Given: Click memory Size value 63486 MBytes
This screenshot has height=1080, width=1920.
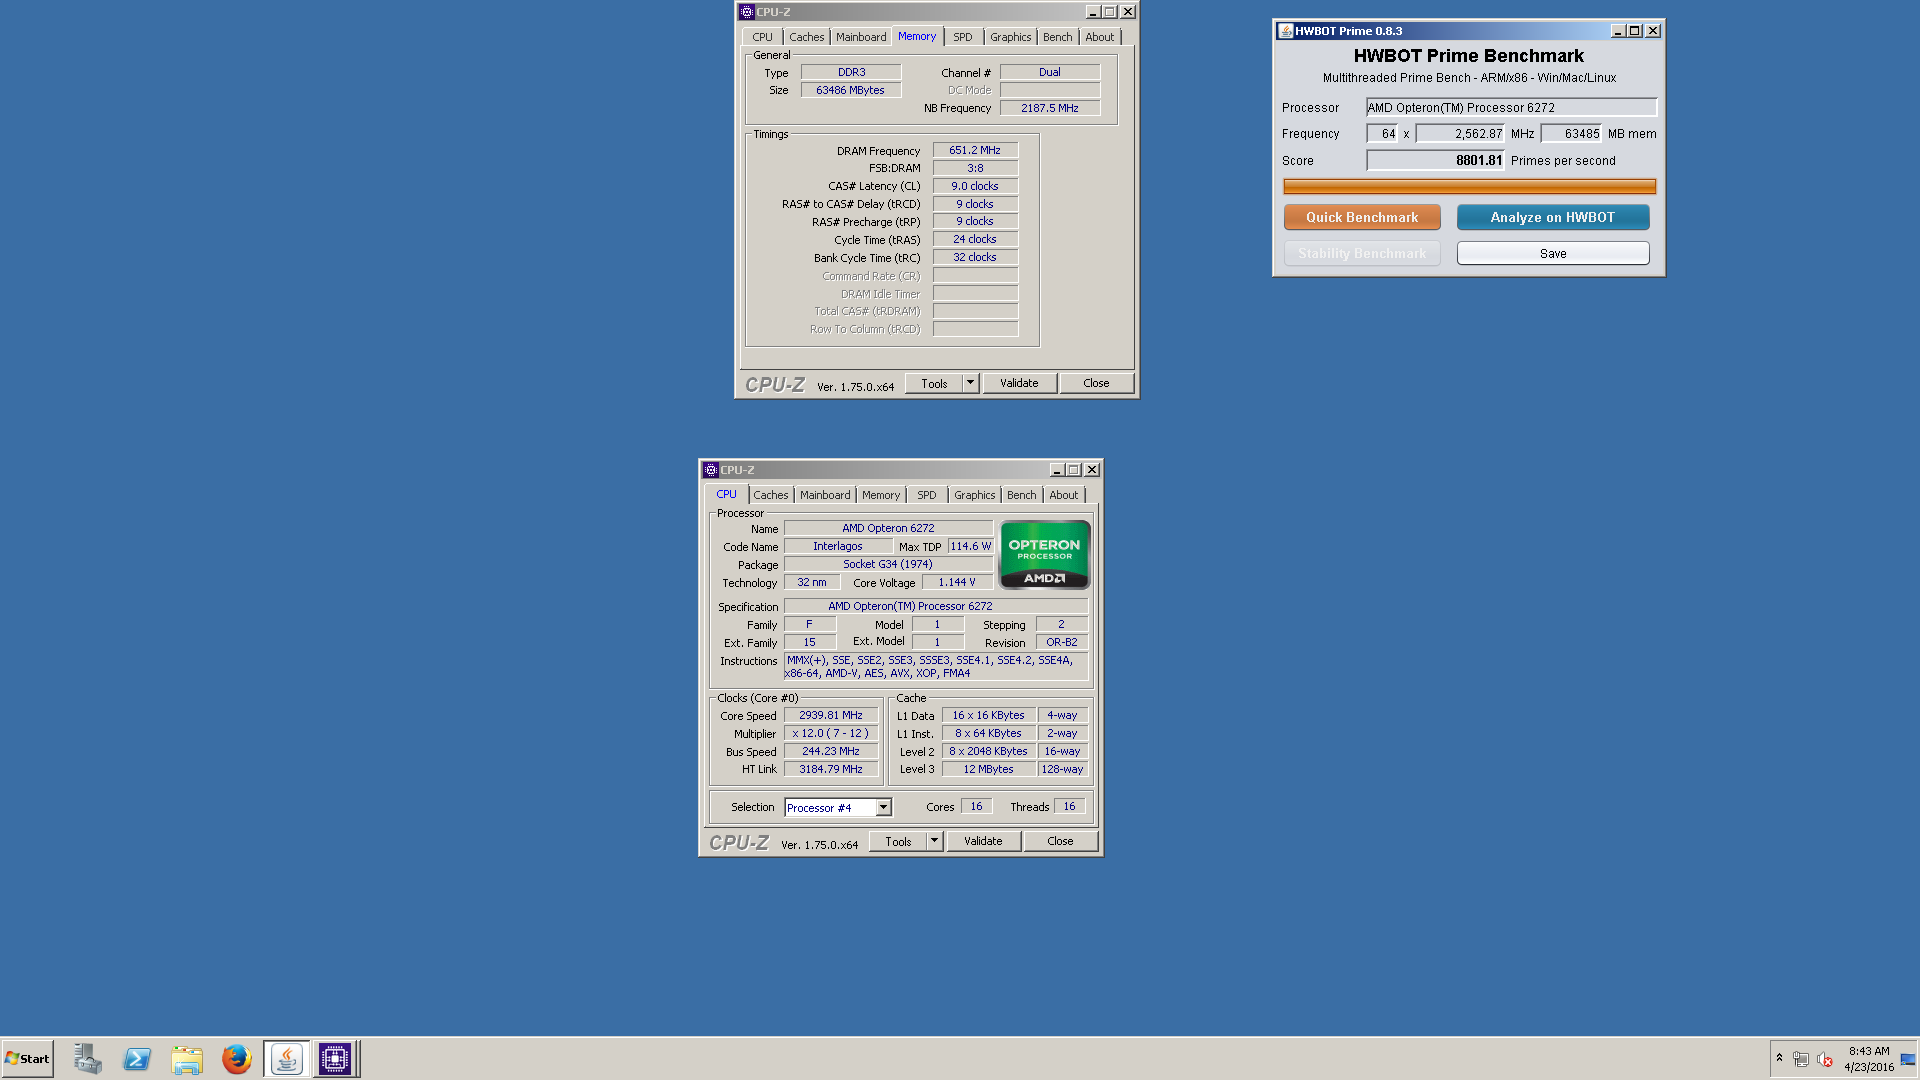Looking at the screenshot, I should [851, 90].
